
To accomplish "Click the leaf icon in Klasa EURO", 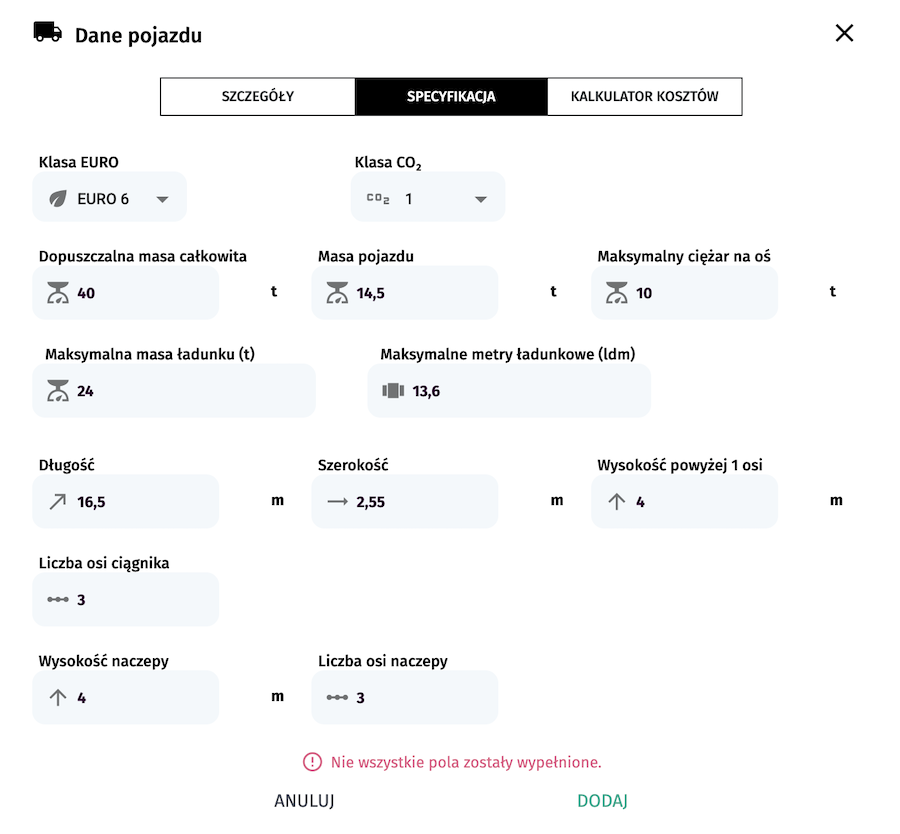I will coord(58,199).
